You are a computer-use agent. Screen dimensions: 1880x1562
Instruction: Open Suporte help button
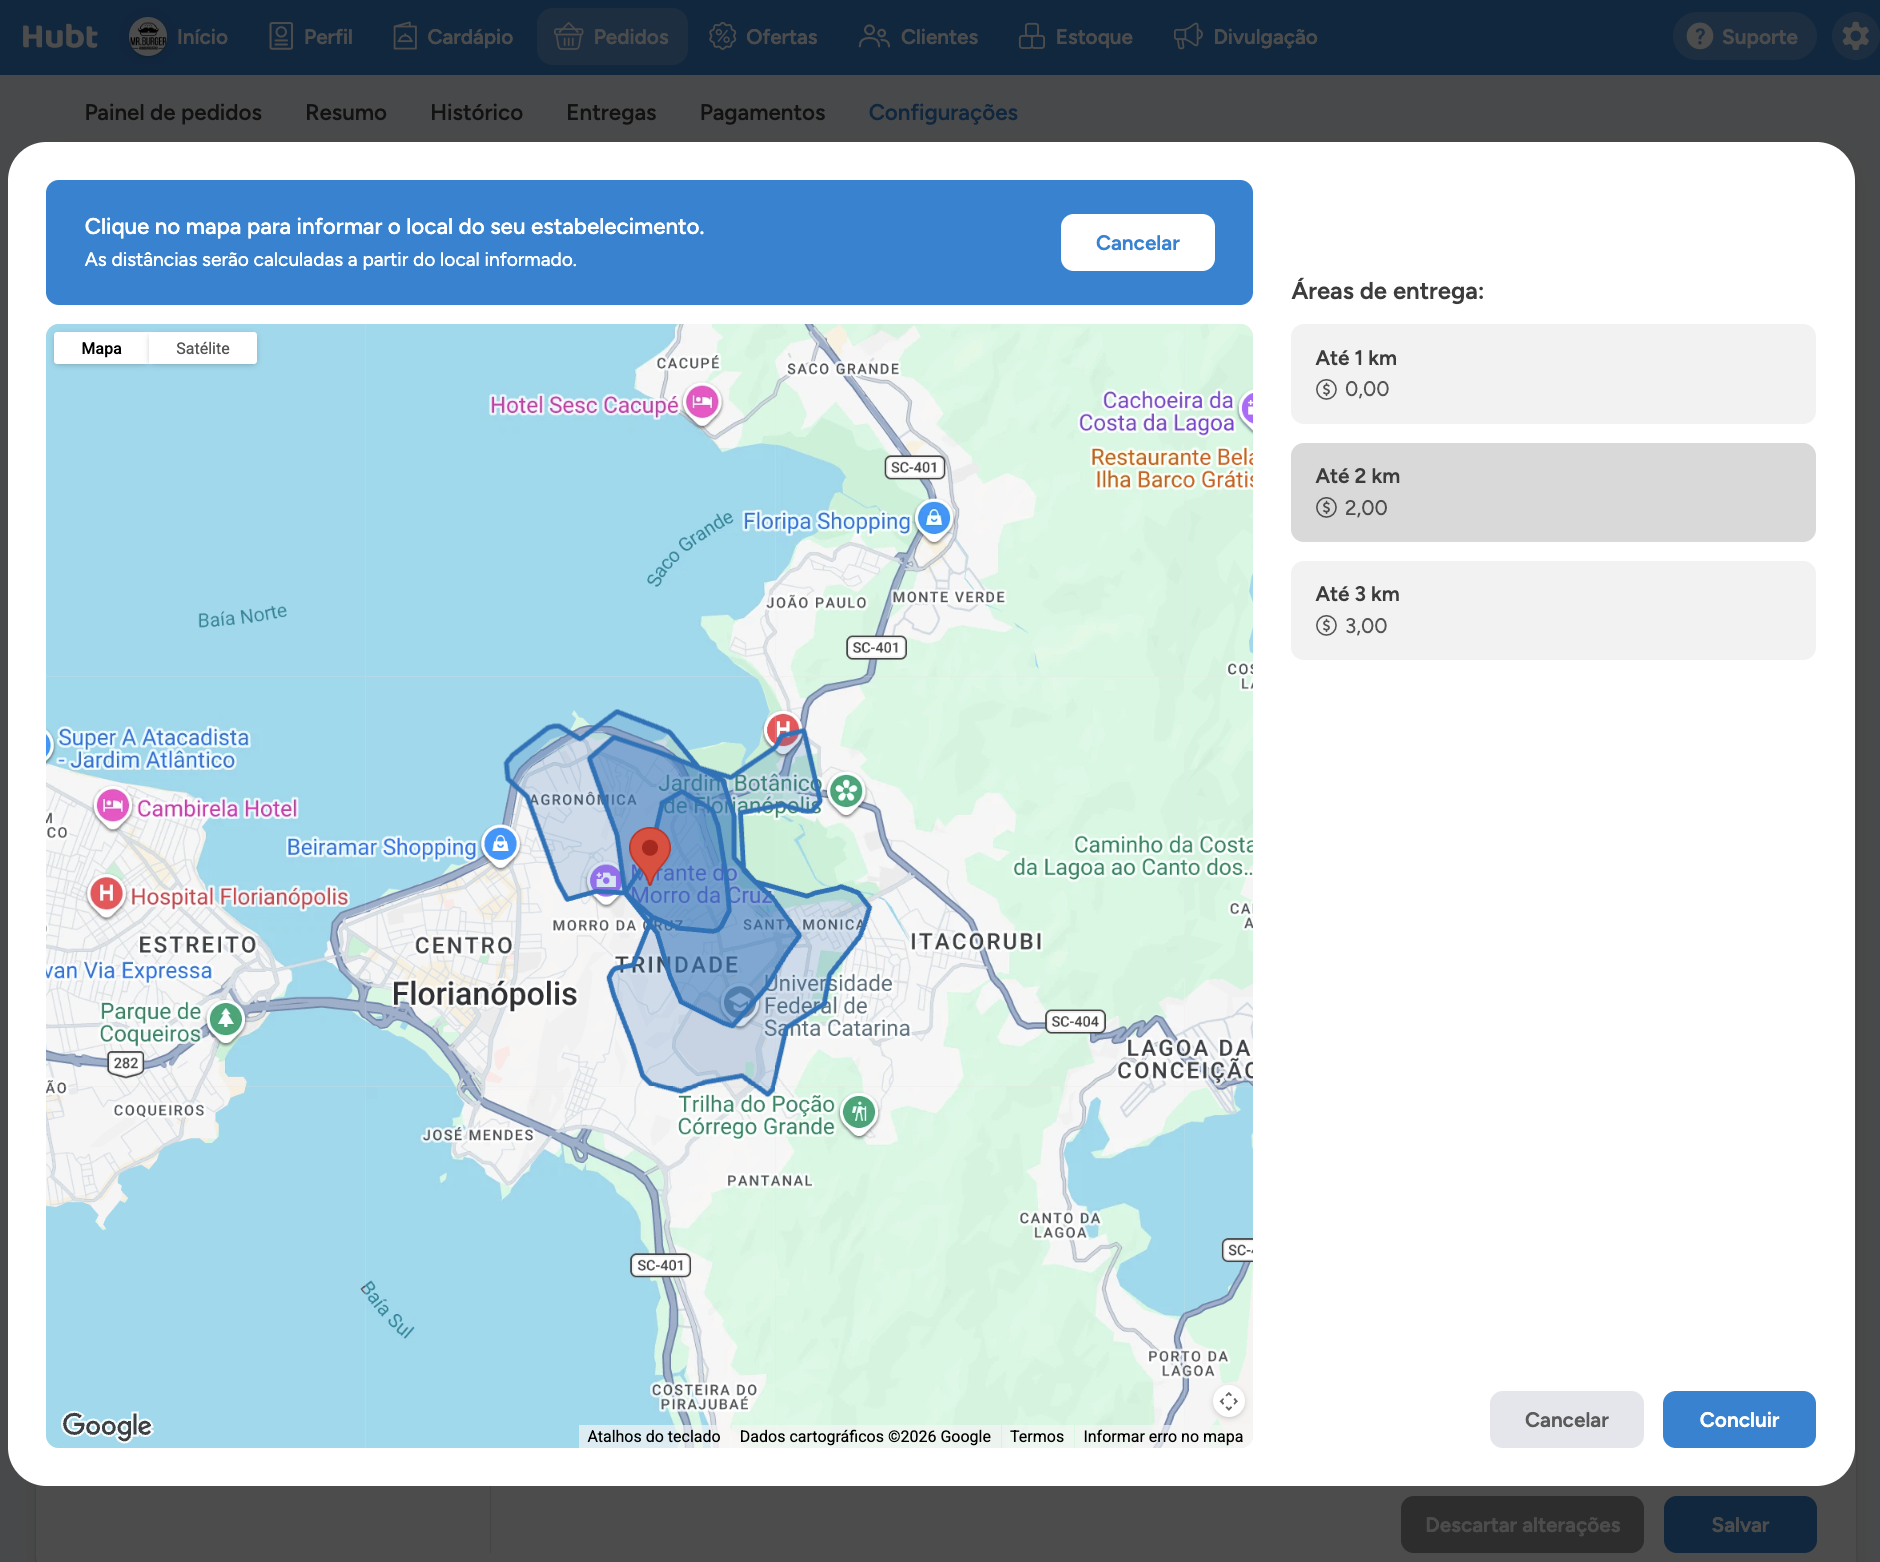point(1744,37)
